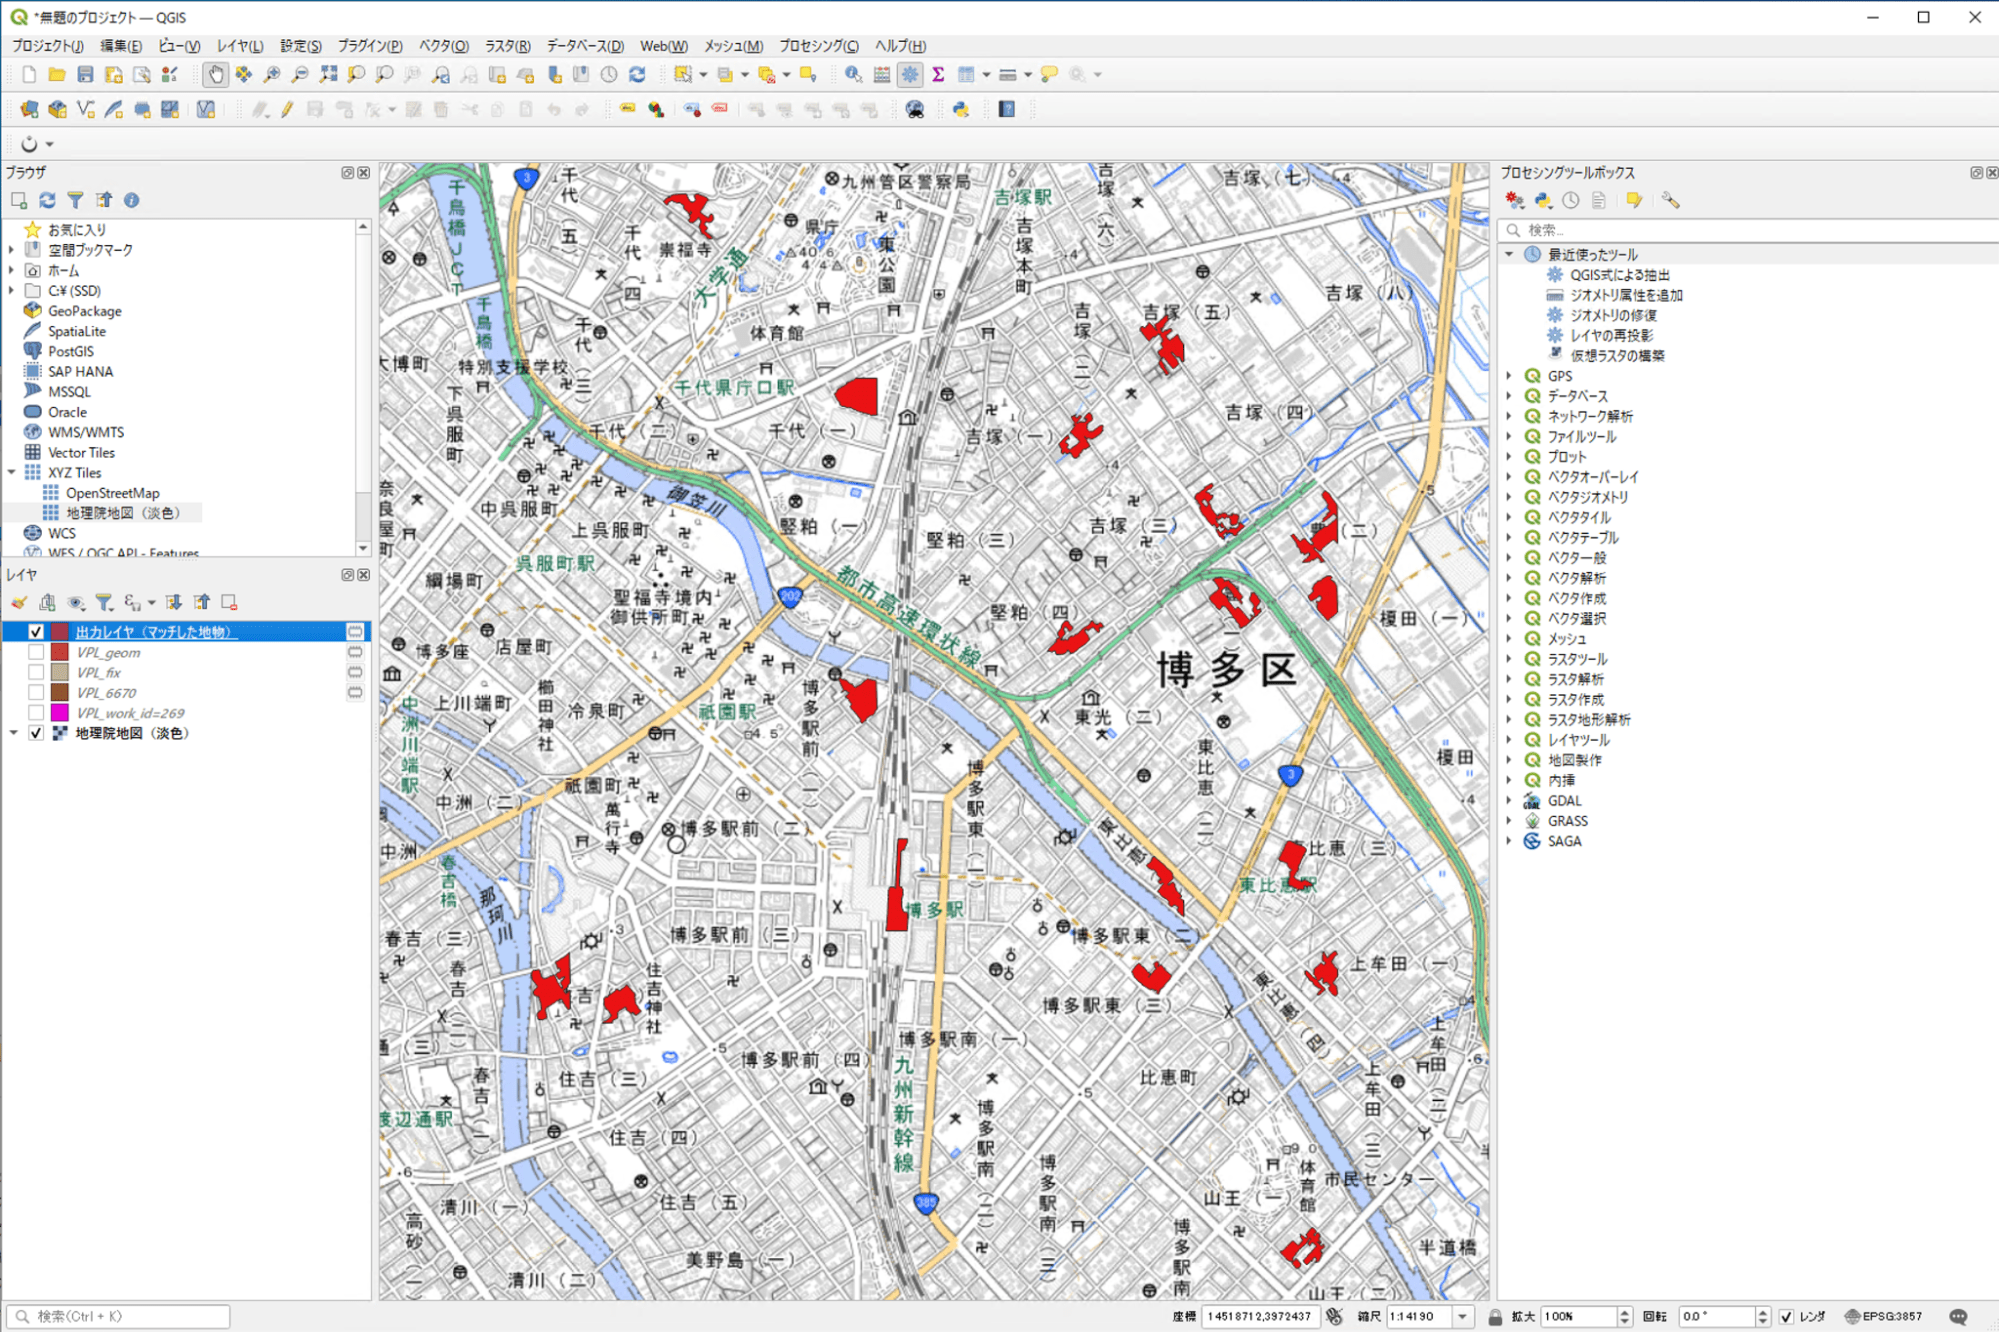This screenshot has width=1999, height=1333.
Task: Enable visibility of VPL_geom layer
Action: pos(36,652)
